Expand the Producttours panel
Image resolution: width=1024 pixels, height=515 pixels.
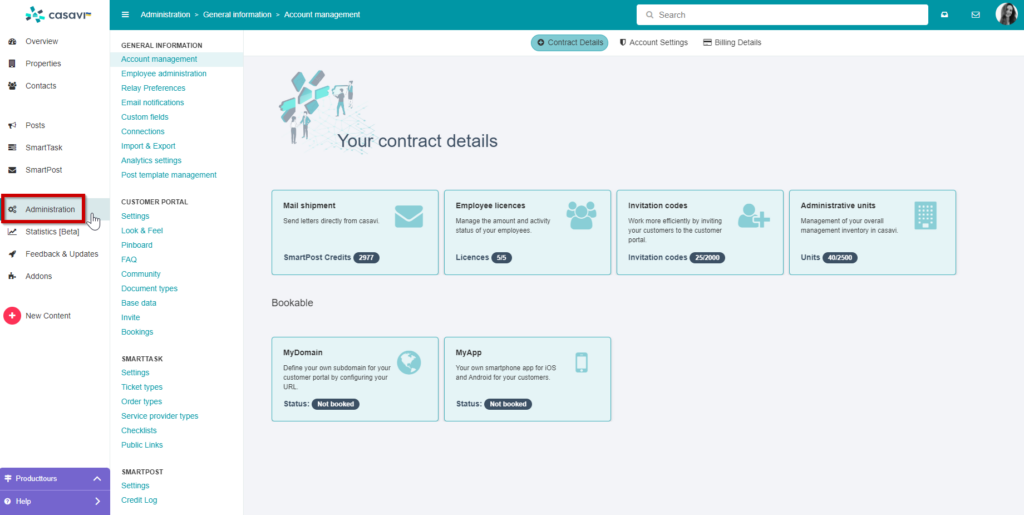[97, 479]
